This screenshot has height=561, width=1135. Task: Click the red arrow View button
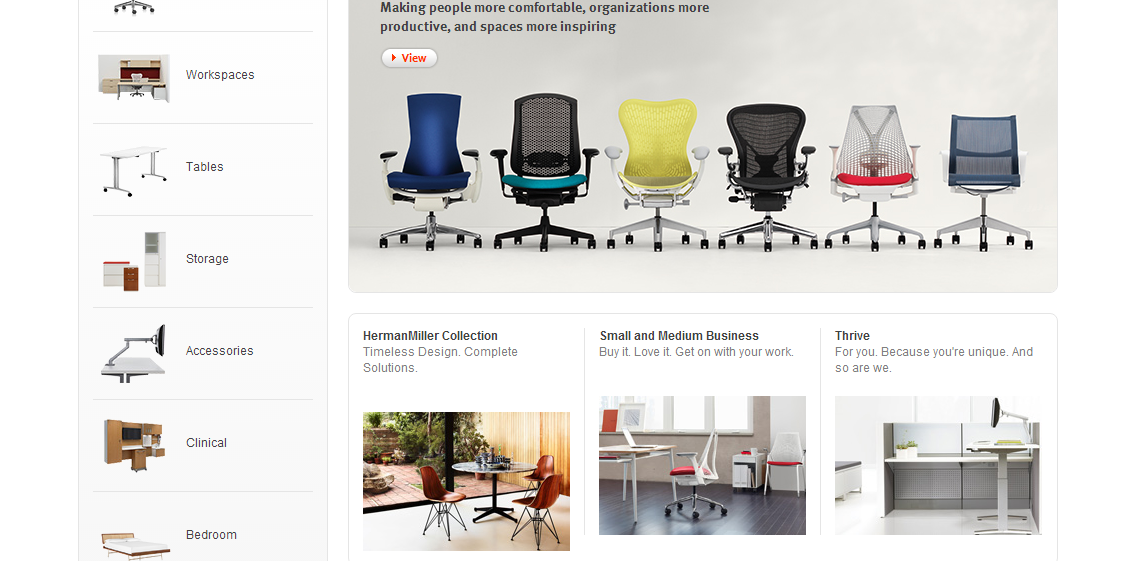(409, 58)
